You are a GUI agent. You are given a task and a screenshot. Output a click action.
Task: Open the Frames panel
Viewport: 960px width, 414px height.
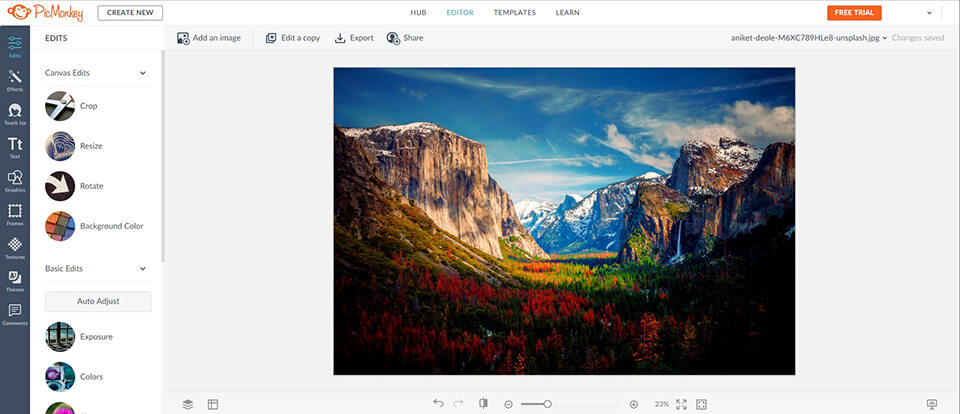[15, 214]
